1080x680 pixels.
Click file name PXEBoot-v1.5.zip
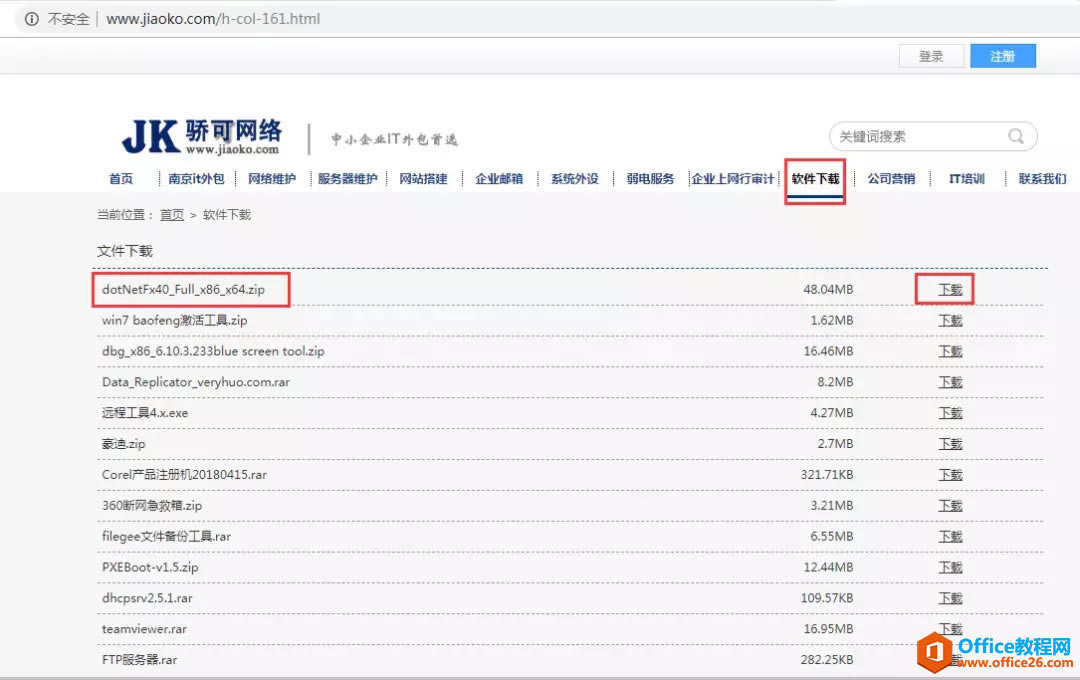tap(150, 567)
